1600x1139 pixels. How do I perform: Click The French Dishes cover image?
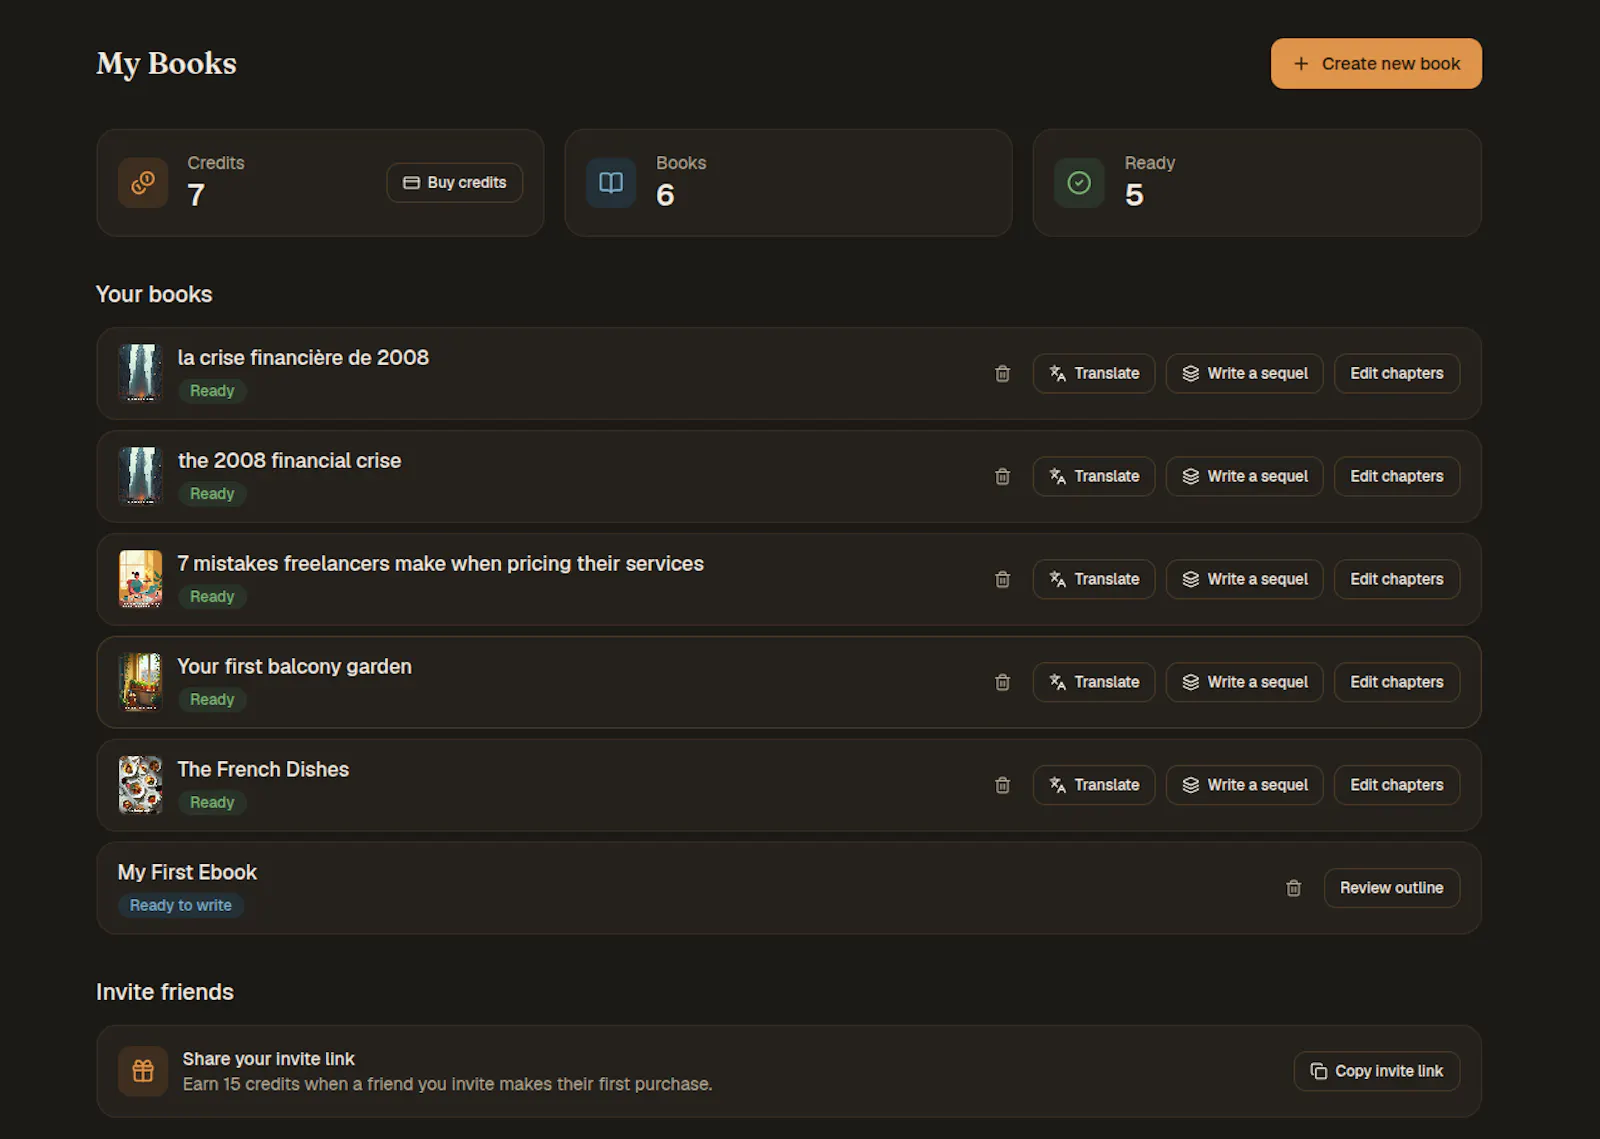pyautogui.click(x=140, y=785)
